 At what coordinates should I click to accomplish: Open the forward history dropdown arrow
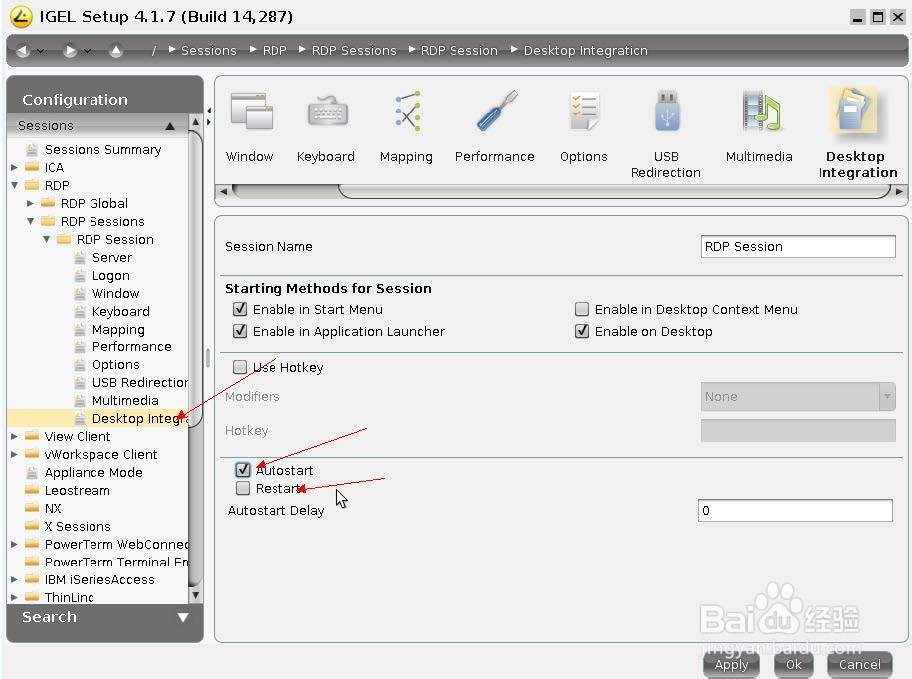point(87,51)
